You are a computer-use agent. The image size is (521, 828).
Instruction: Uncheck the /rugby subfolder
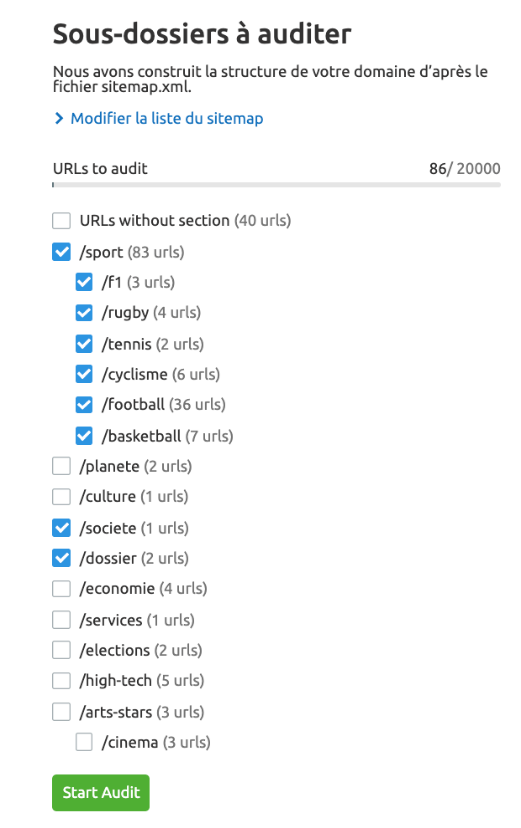click(x=84, y=313)
